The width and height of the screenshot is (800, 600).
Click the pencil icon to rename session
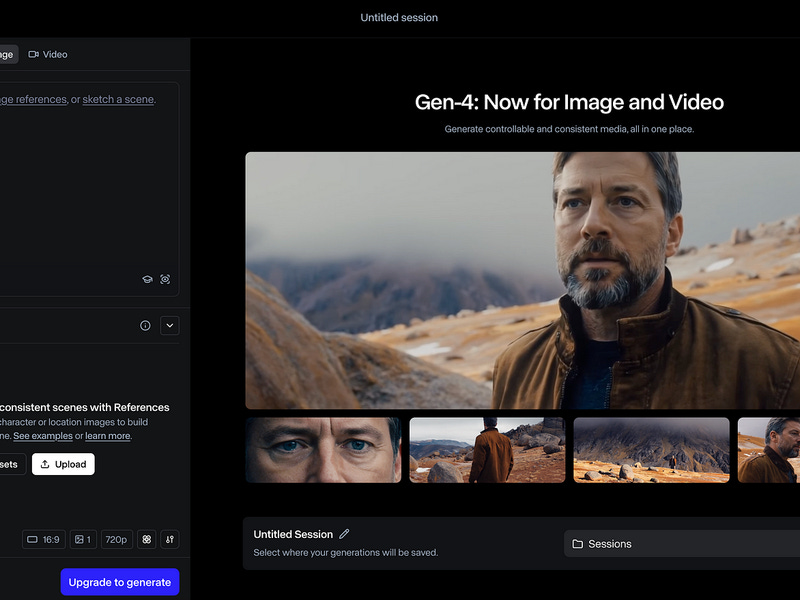coord(344,534)
